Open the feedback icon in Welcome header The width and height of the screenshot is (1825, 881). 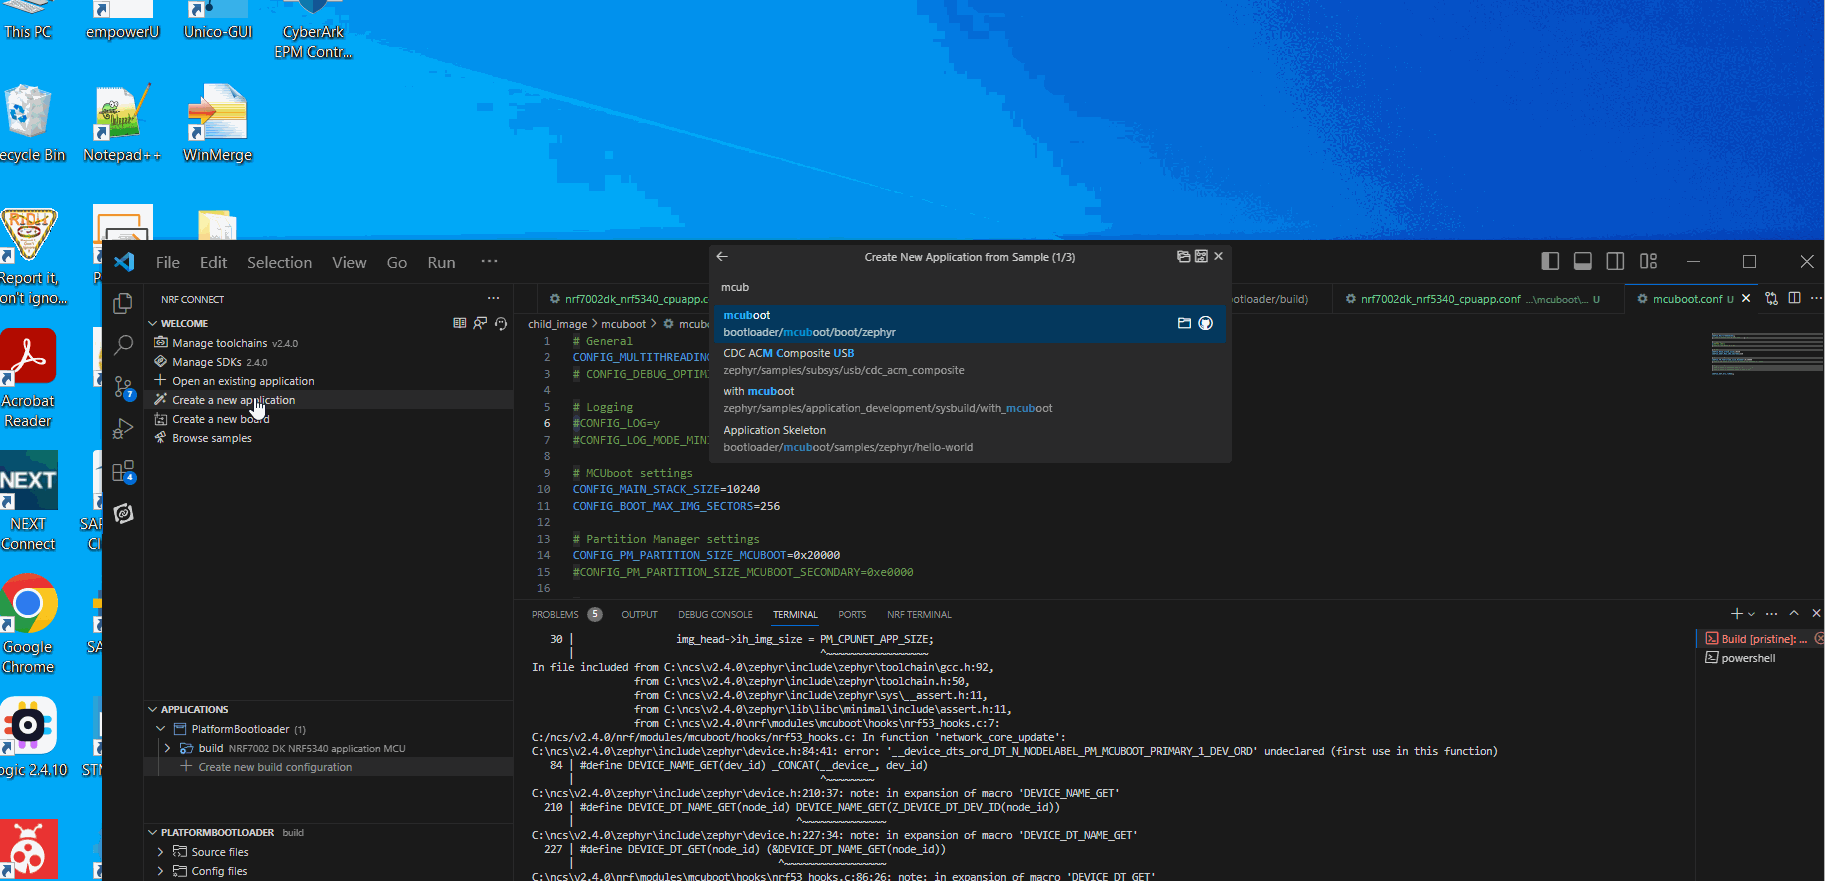pyautogui.click(x=480, y=323)
